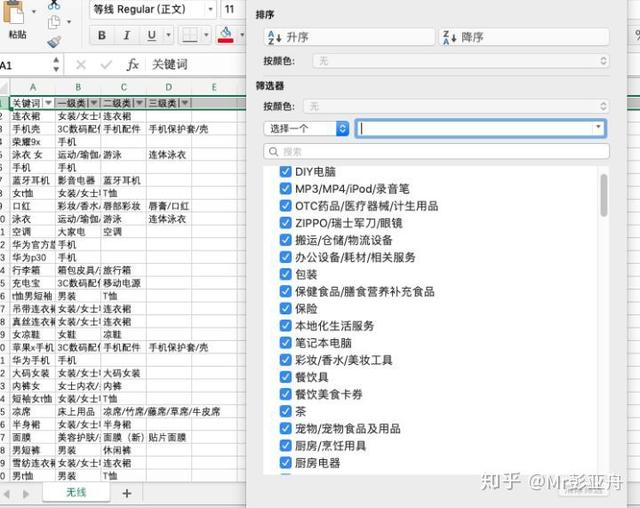Viewport: 640px width, 508px height.
Task: Click the next sheet navigation arrow
Action: (x=26, y=494)
